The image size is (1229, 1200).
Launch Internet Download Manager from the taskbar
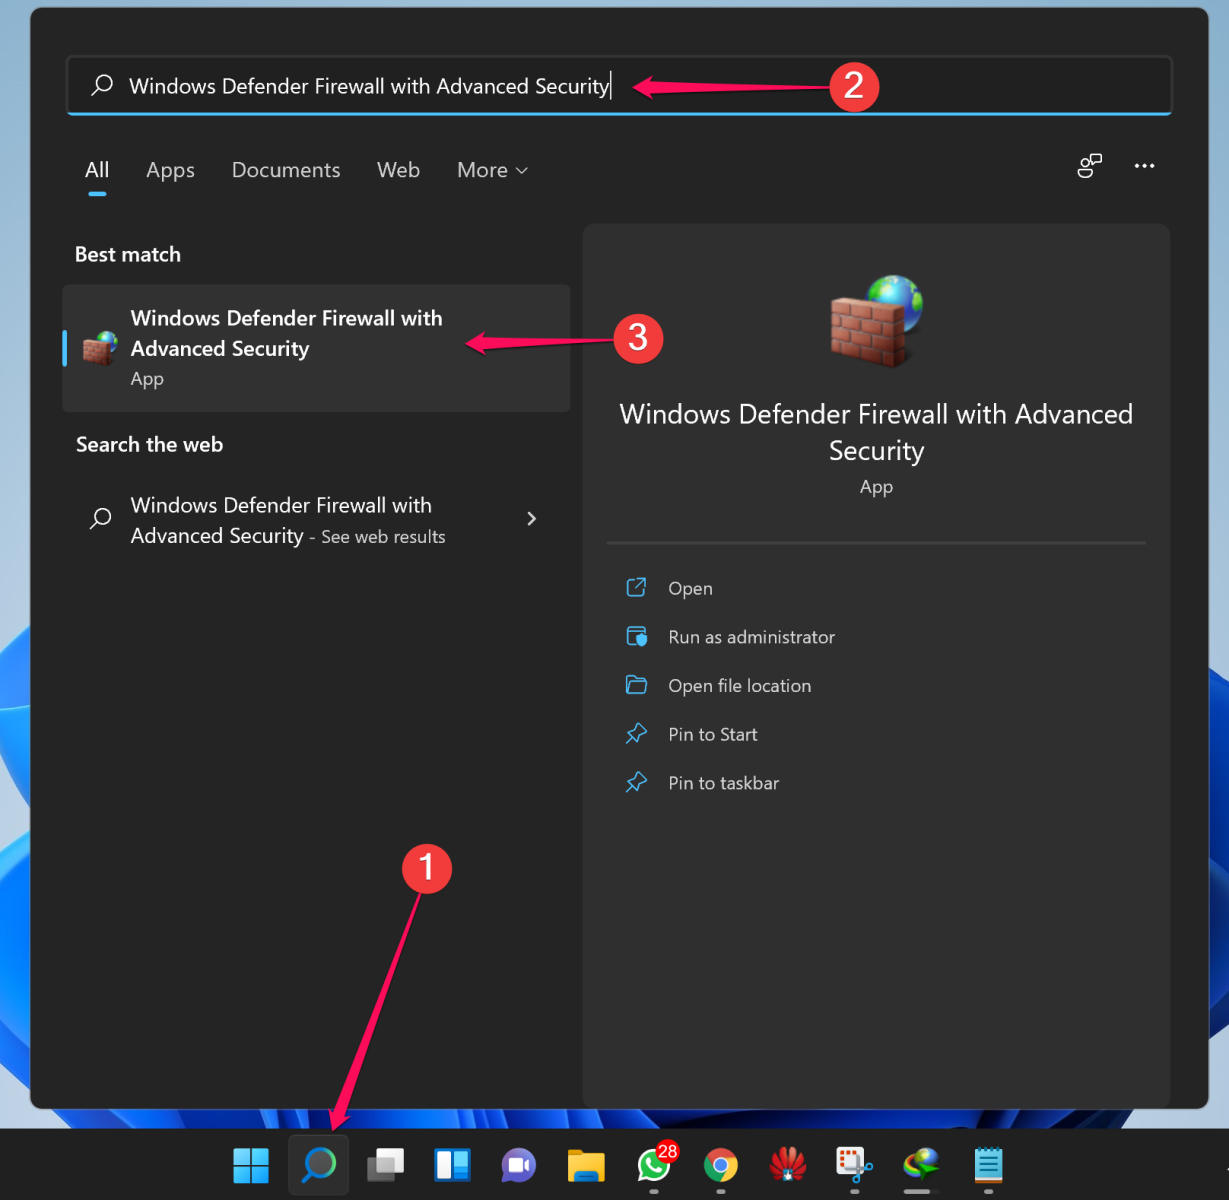tap(920, 1166)
